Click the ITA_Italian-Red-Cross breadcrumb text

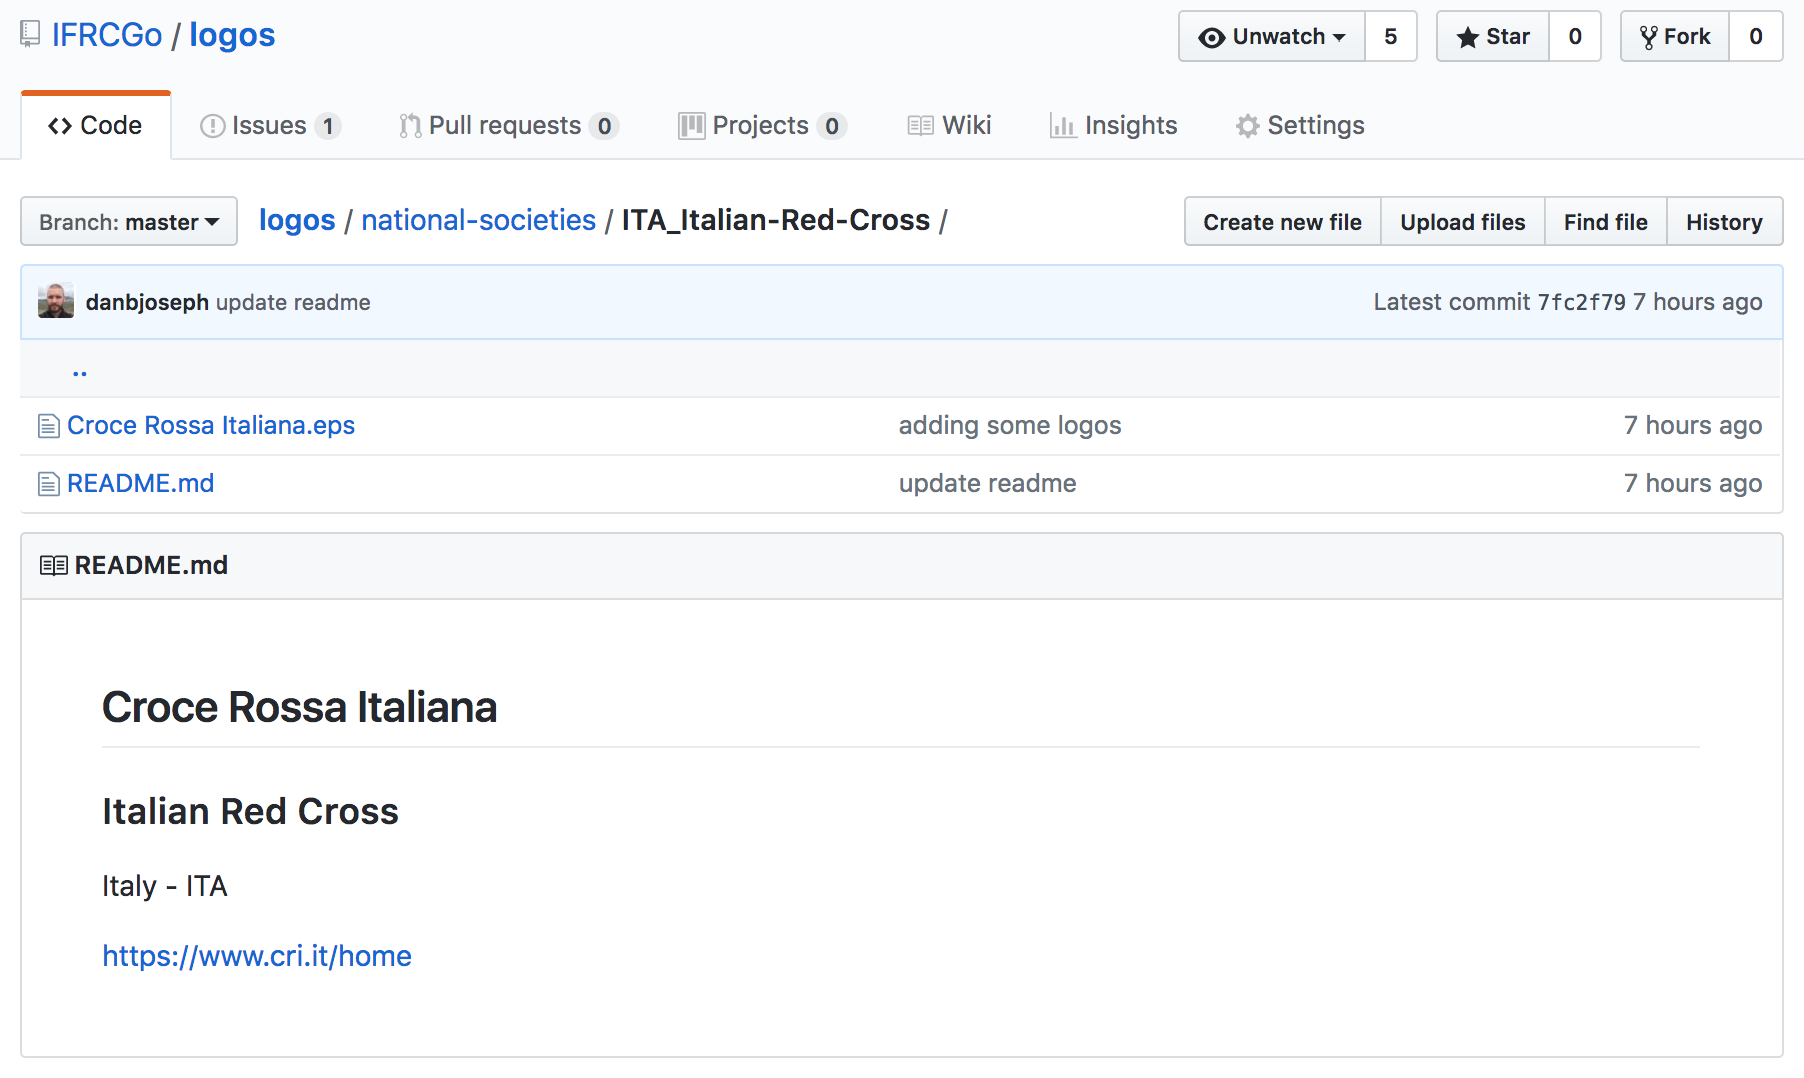pyautogui.click(x=776, y=220)
